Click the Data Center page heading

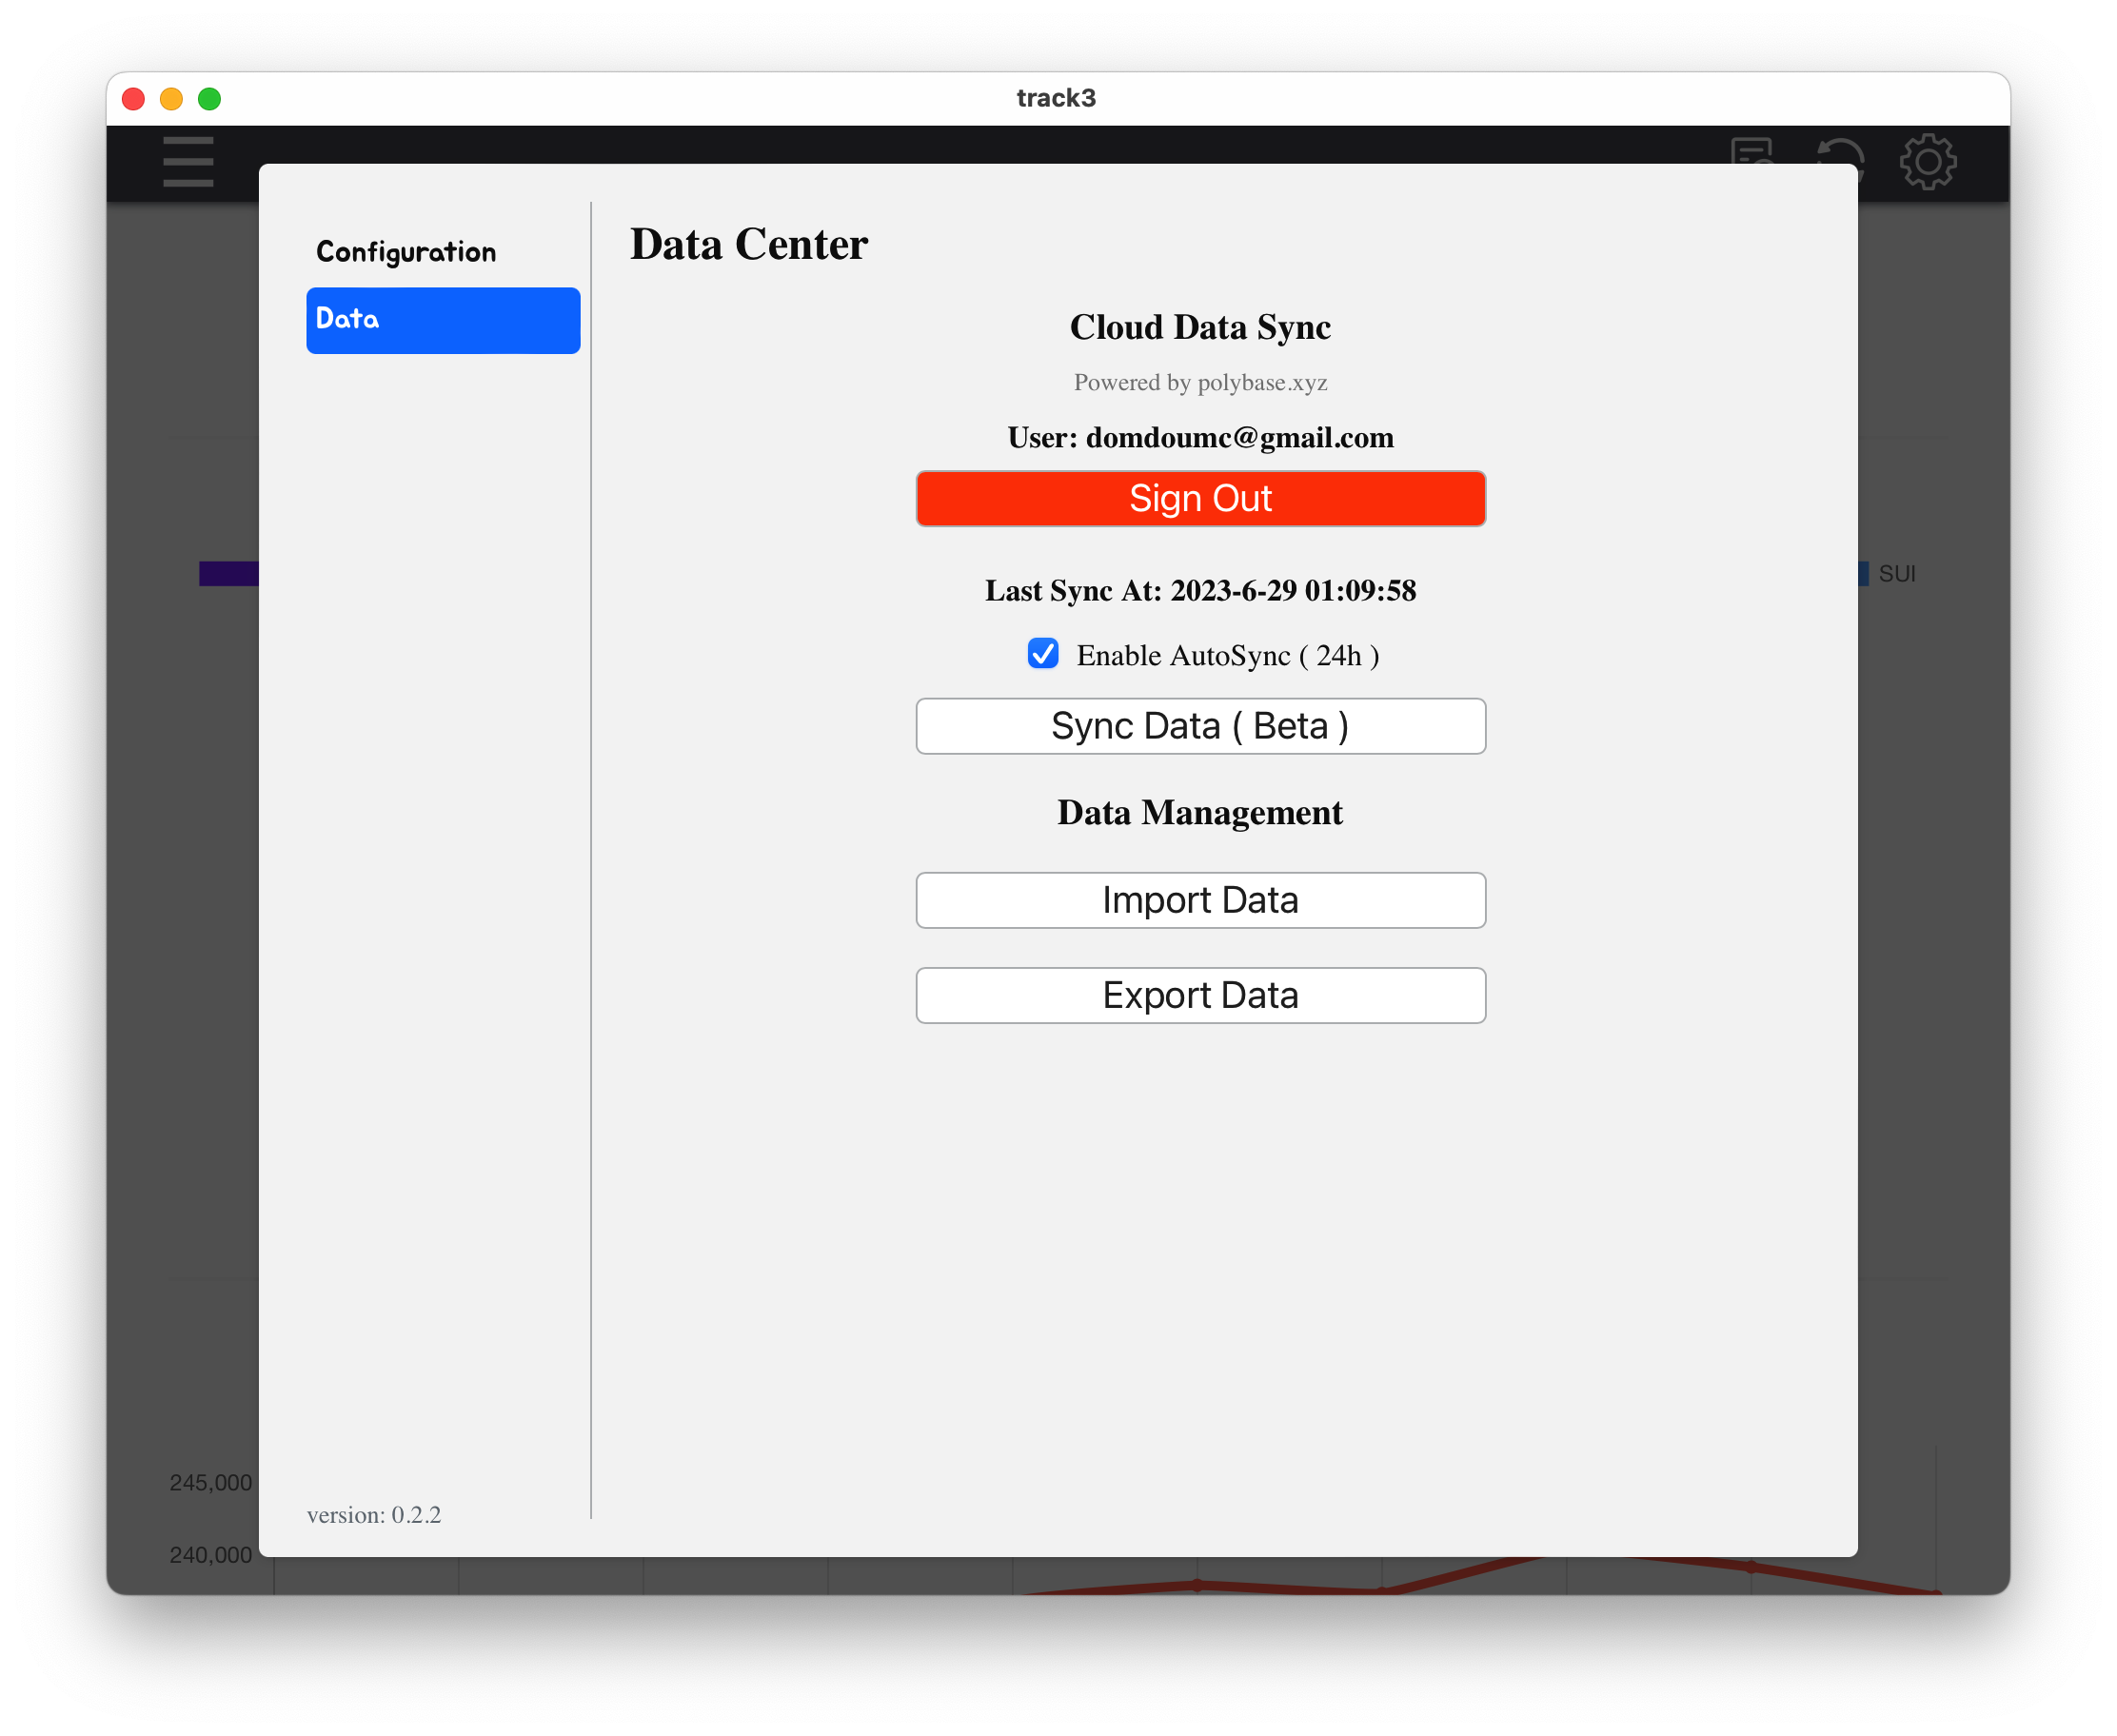[748, 243]
